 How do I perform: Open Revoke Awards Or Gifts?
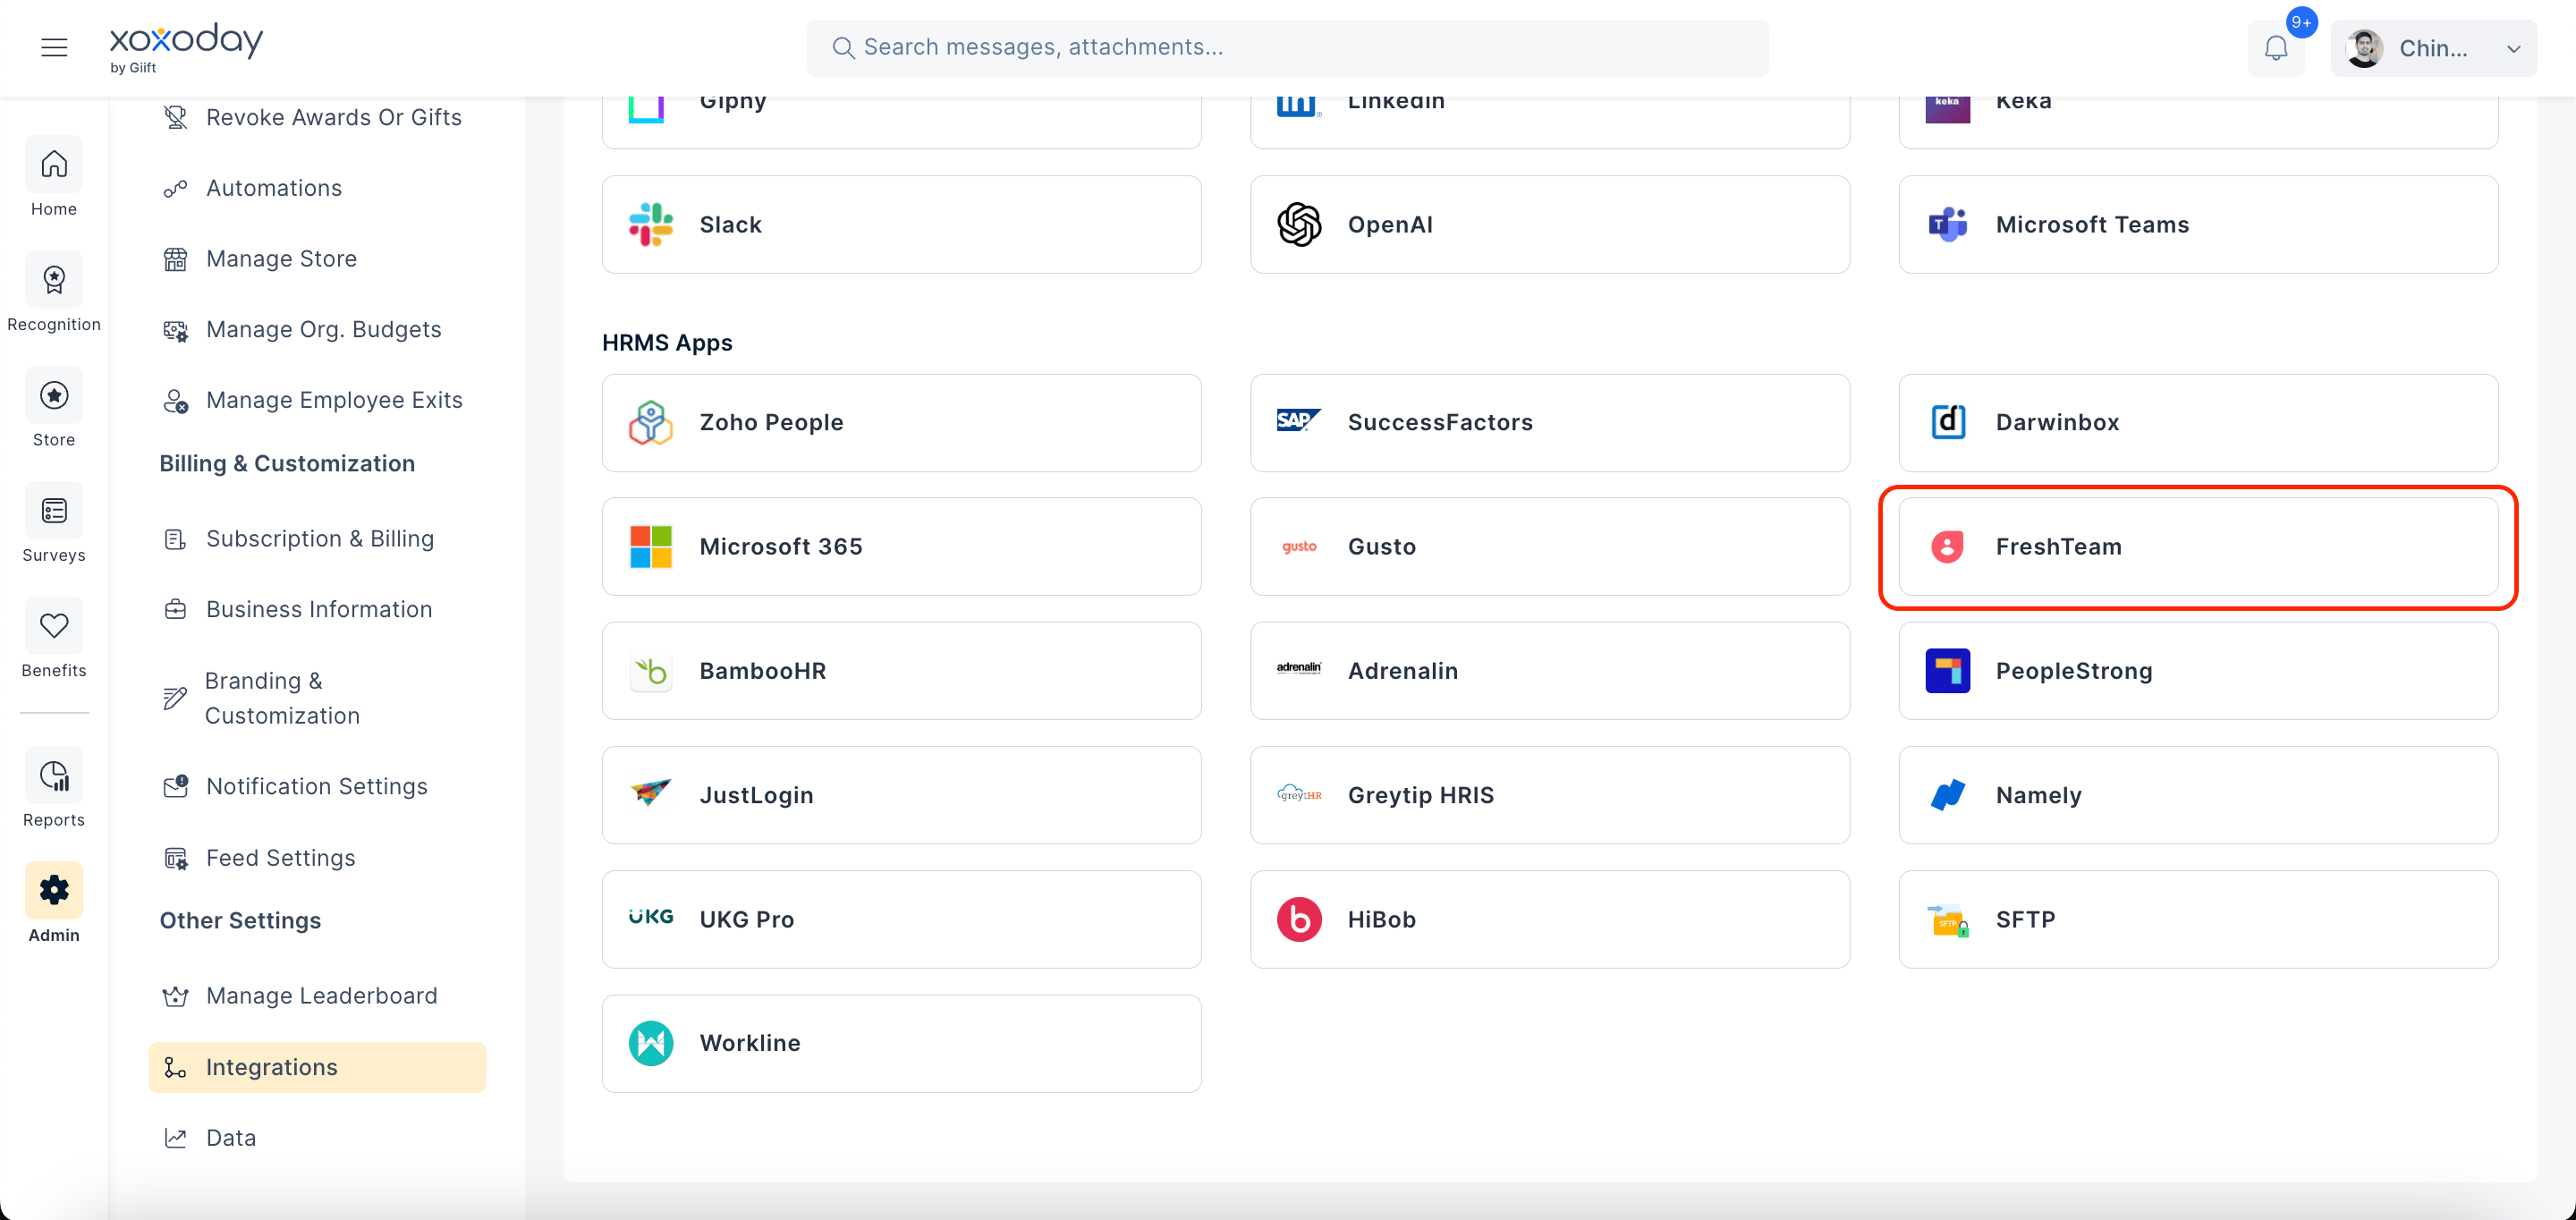(x=314, y=117)
